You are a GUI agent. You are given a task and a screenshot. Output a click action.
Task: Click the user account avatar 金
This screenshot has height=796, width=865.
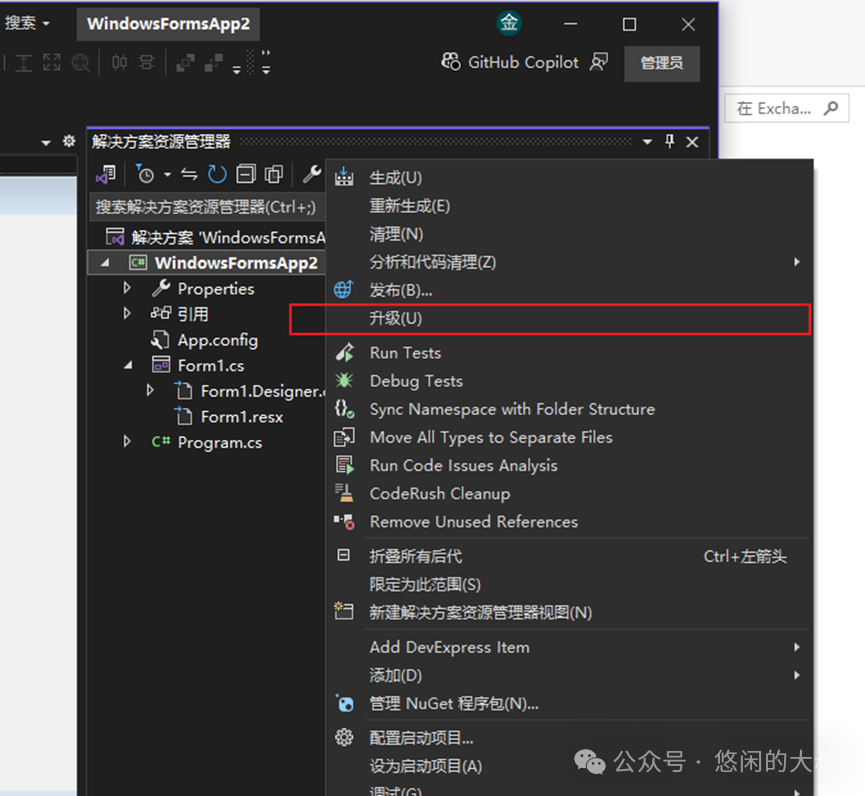point(510,24)
